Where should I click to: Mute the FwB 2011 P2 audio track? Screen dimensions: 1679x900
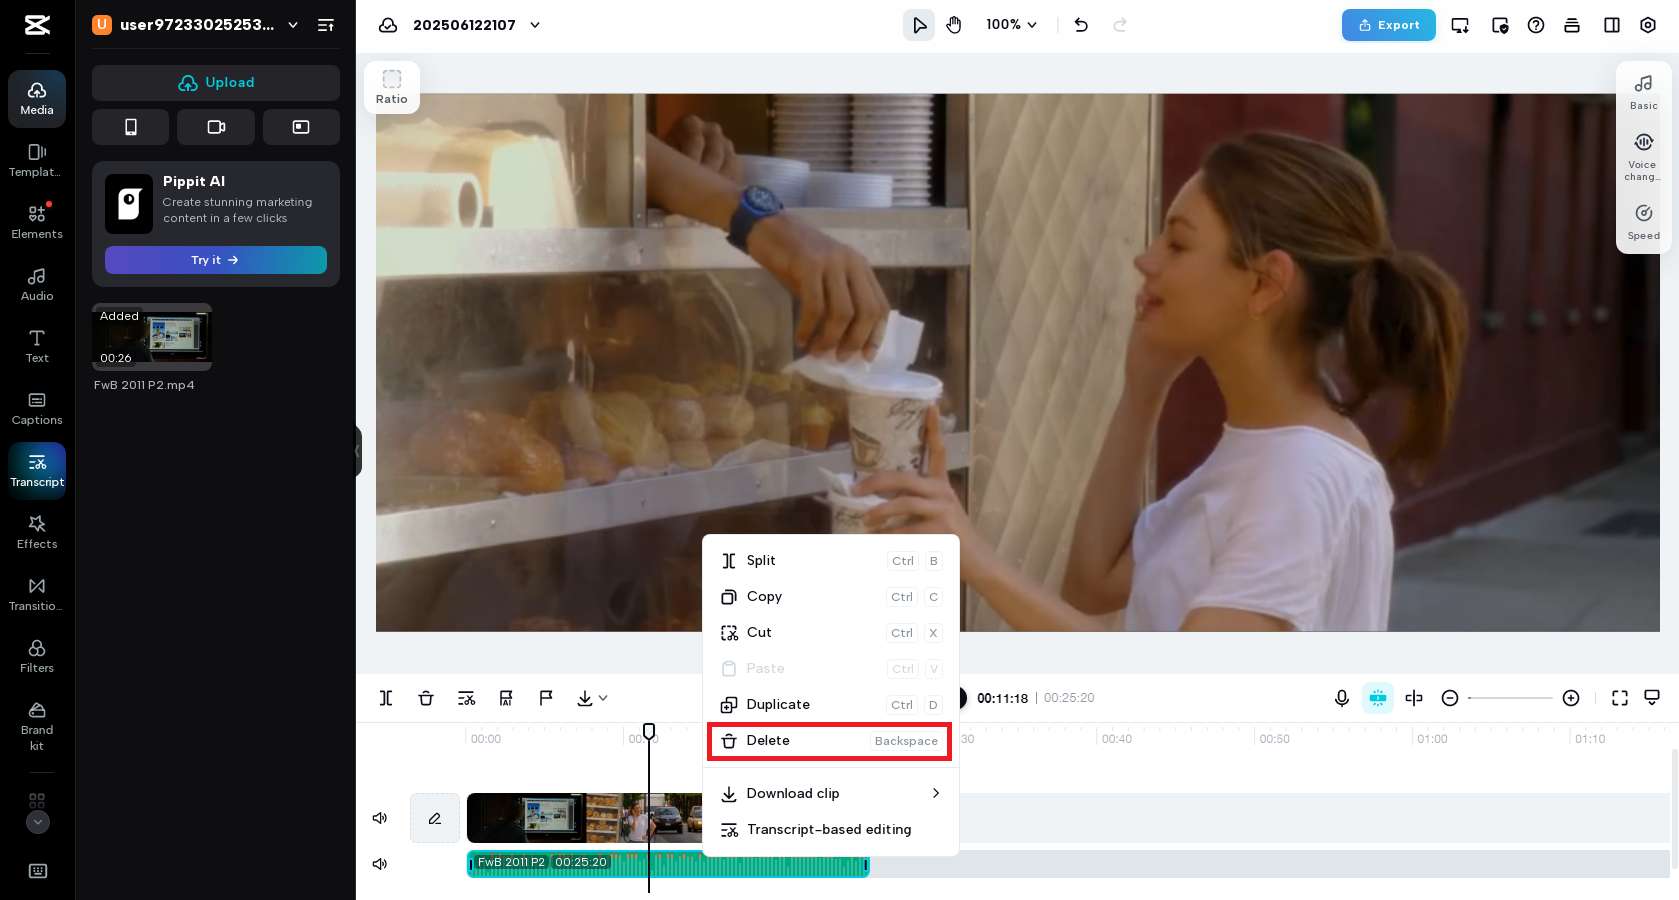(380, 864)
